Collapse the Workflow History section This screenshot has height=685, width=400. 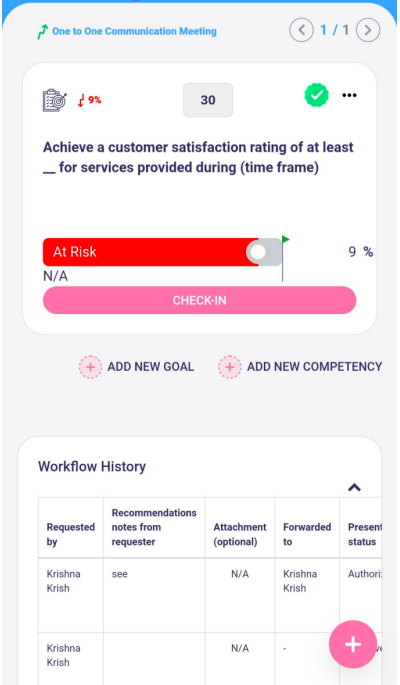tap(354, 488)
